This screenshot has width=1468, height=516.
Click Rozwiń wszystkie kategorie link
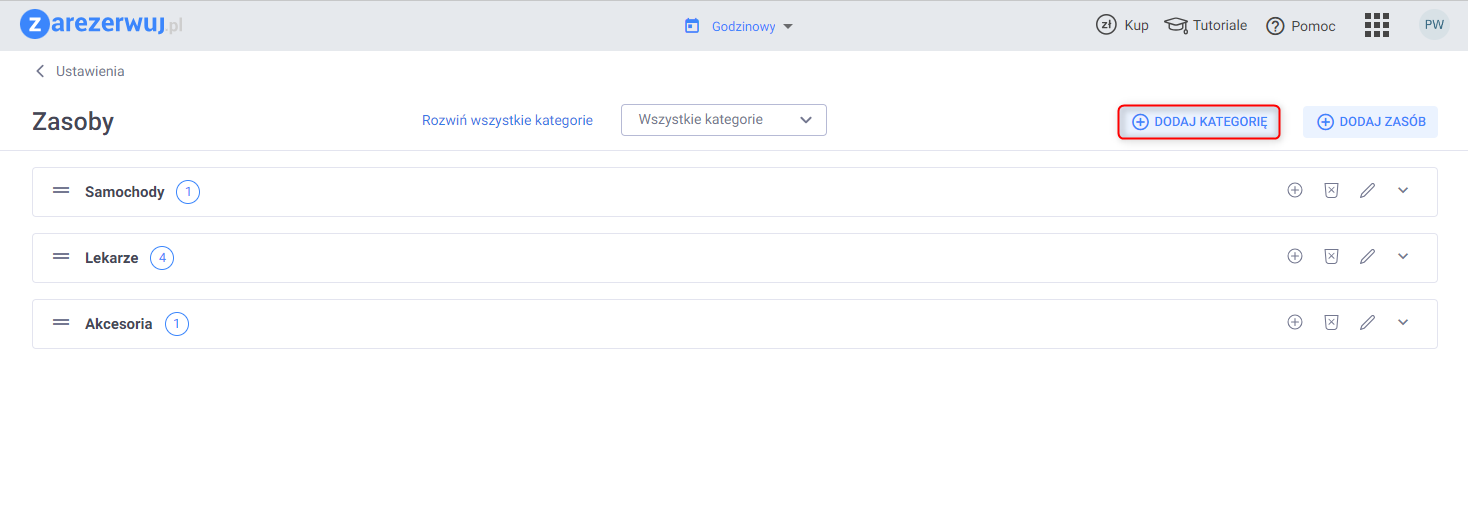pyautogui.click(x=507, y=120)
